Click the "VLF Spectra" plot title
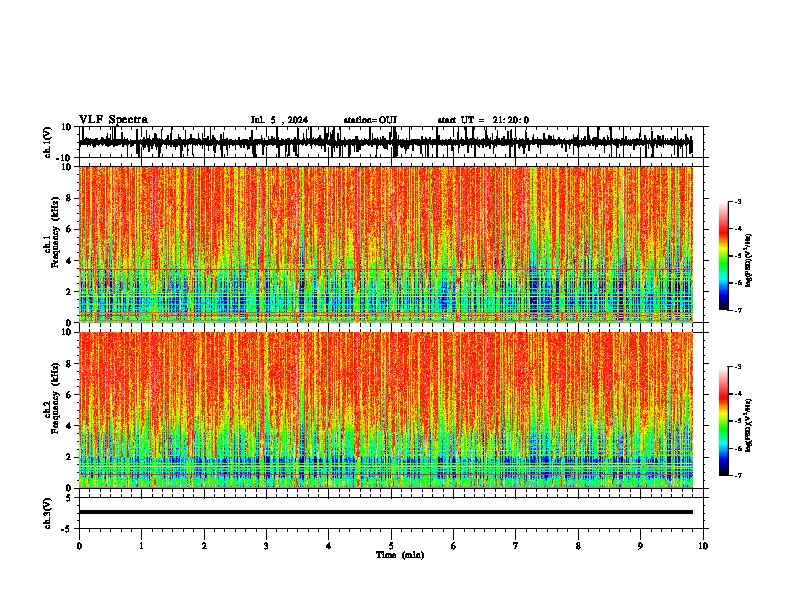This screenshot has height=612, width=792. [113, 120]
